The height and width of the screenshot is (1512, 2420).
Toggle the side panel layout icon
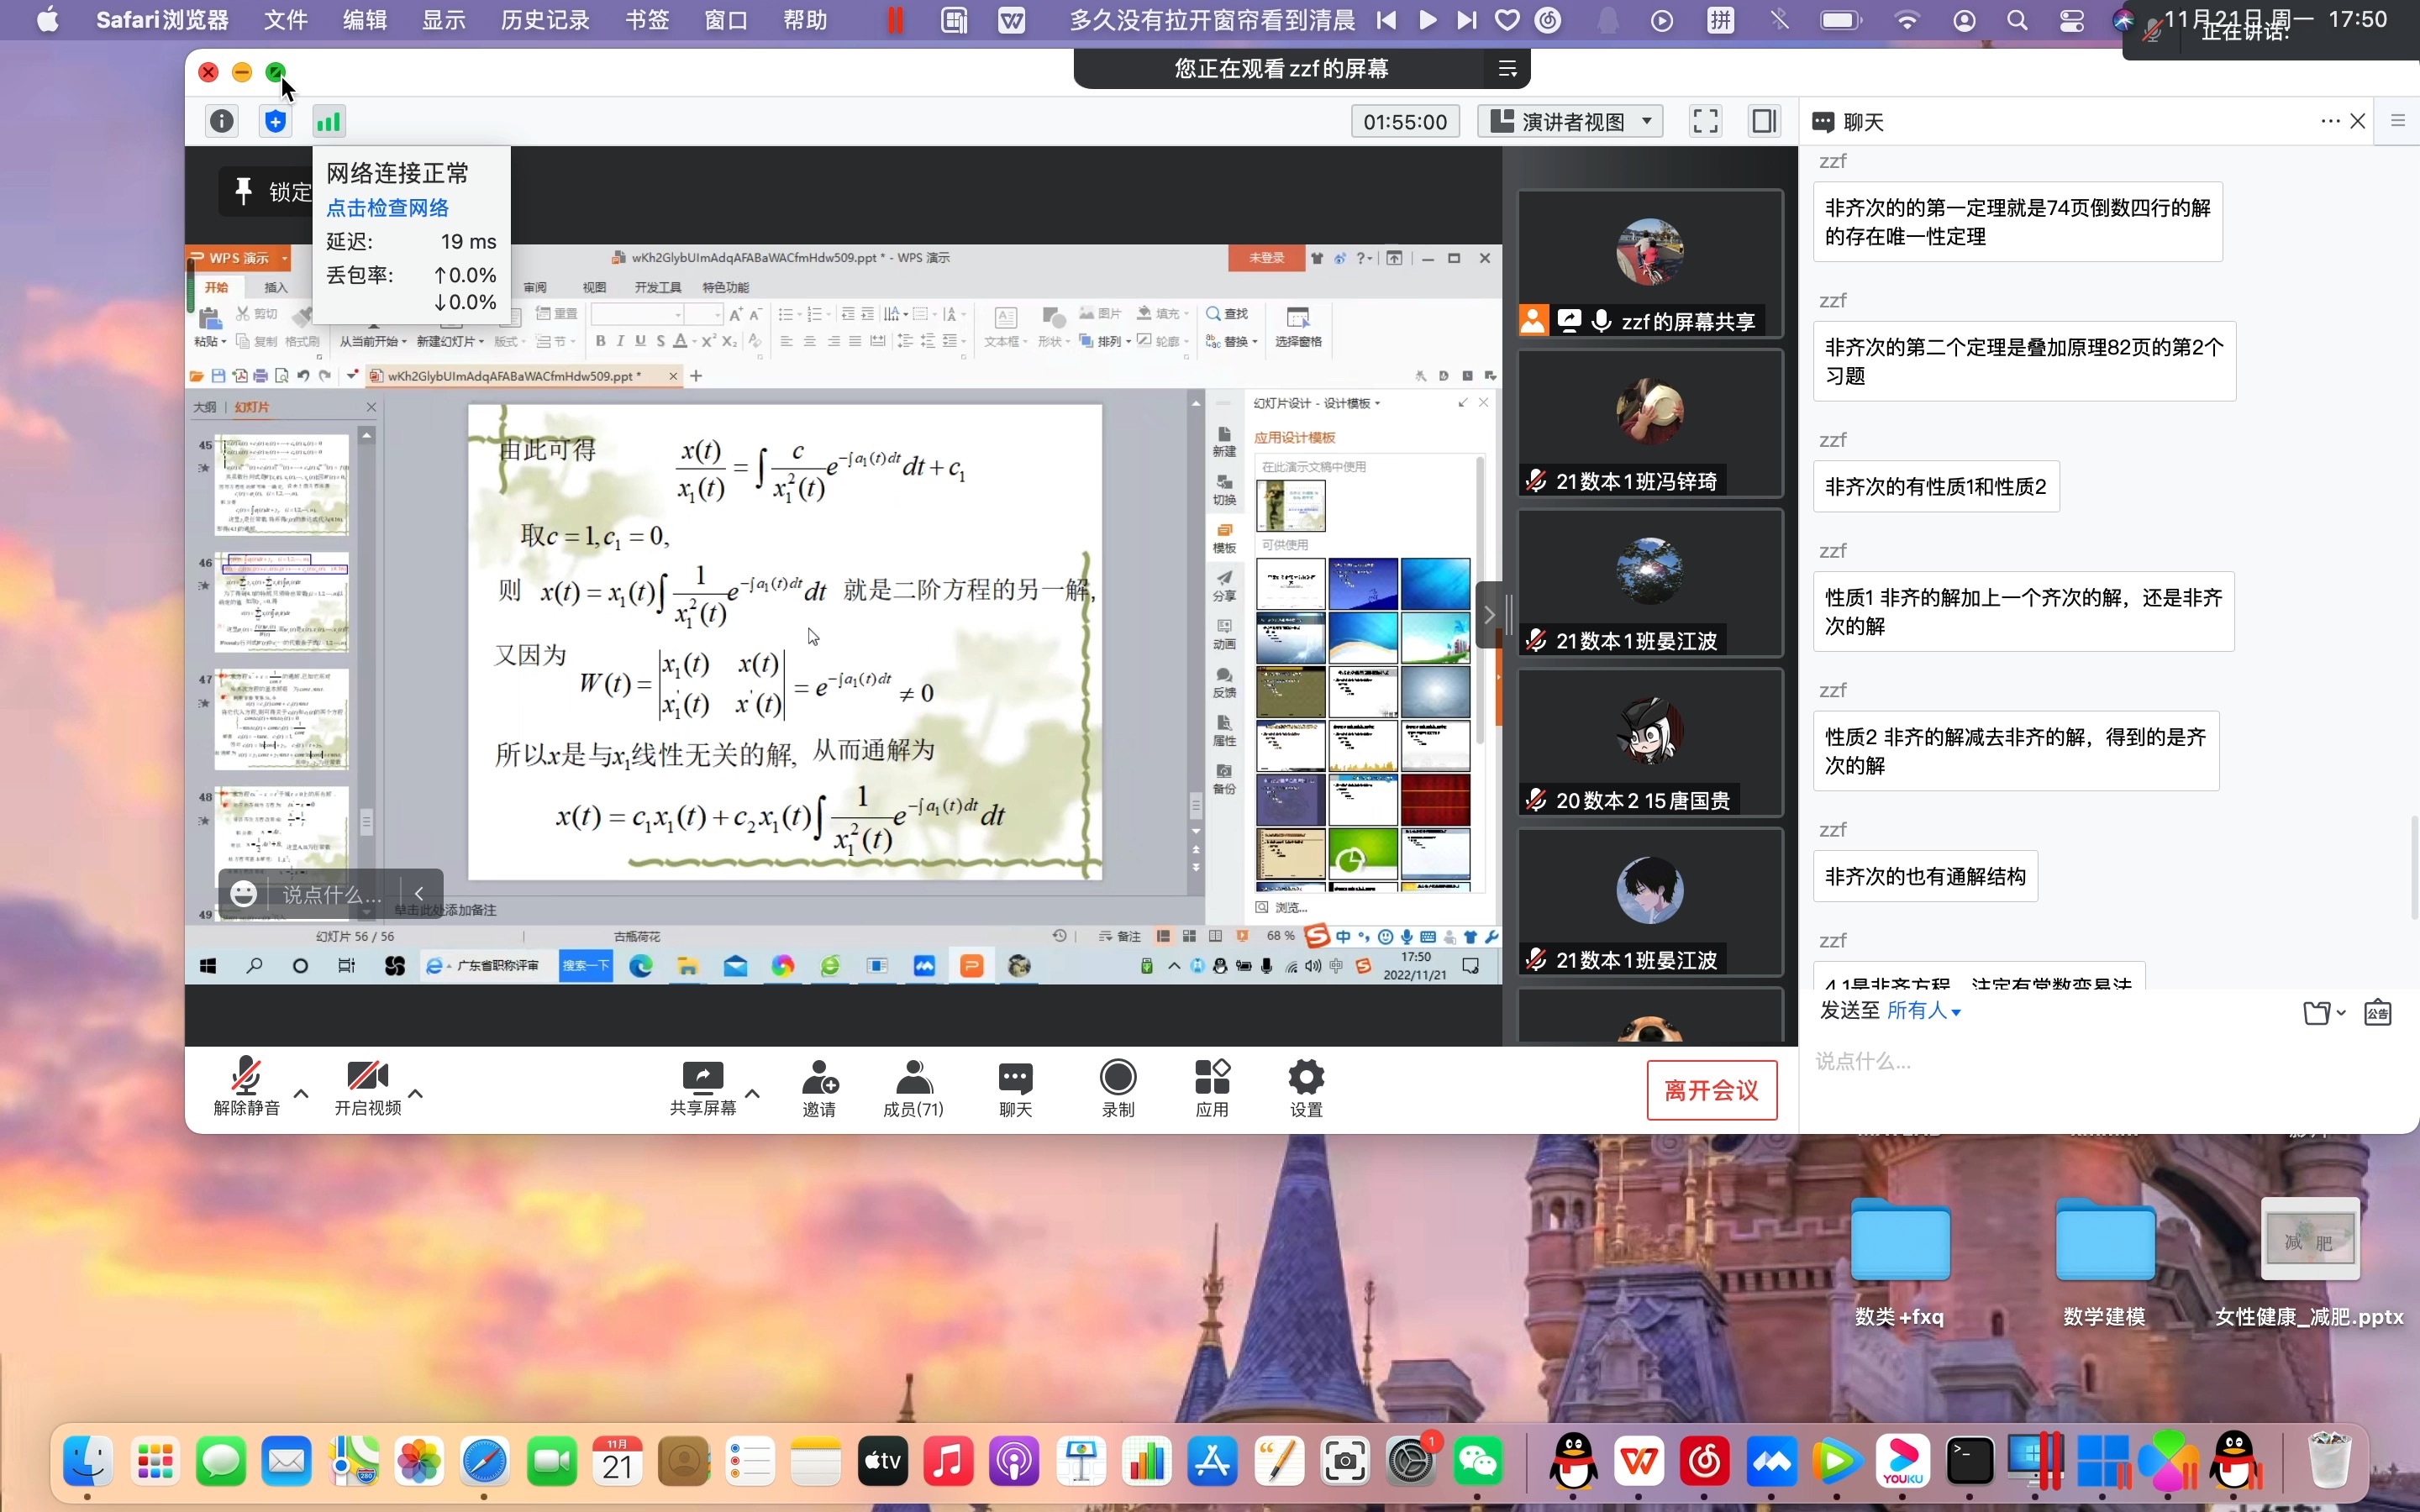tap(1764, 121)
